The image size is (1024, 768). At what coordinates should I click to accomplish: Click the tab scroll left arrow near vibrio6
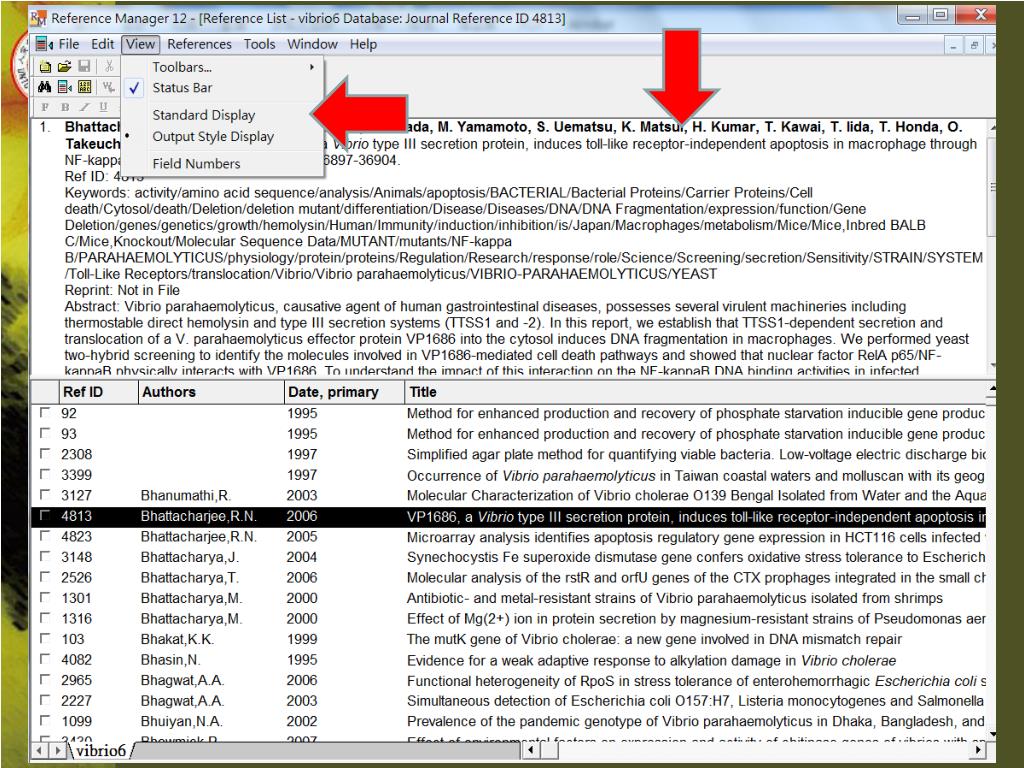click(40, 750)
